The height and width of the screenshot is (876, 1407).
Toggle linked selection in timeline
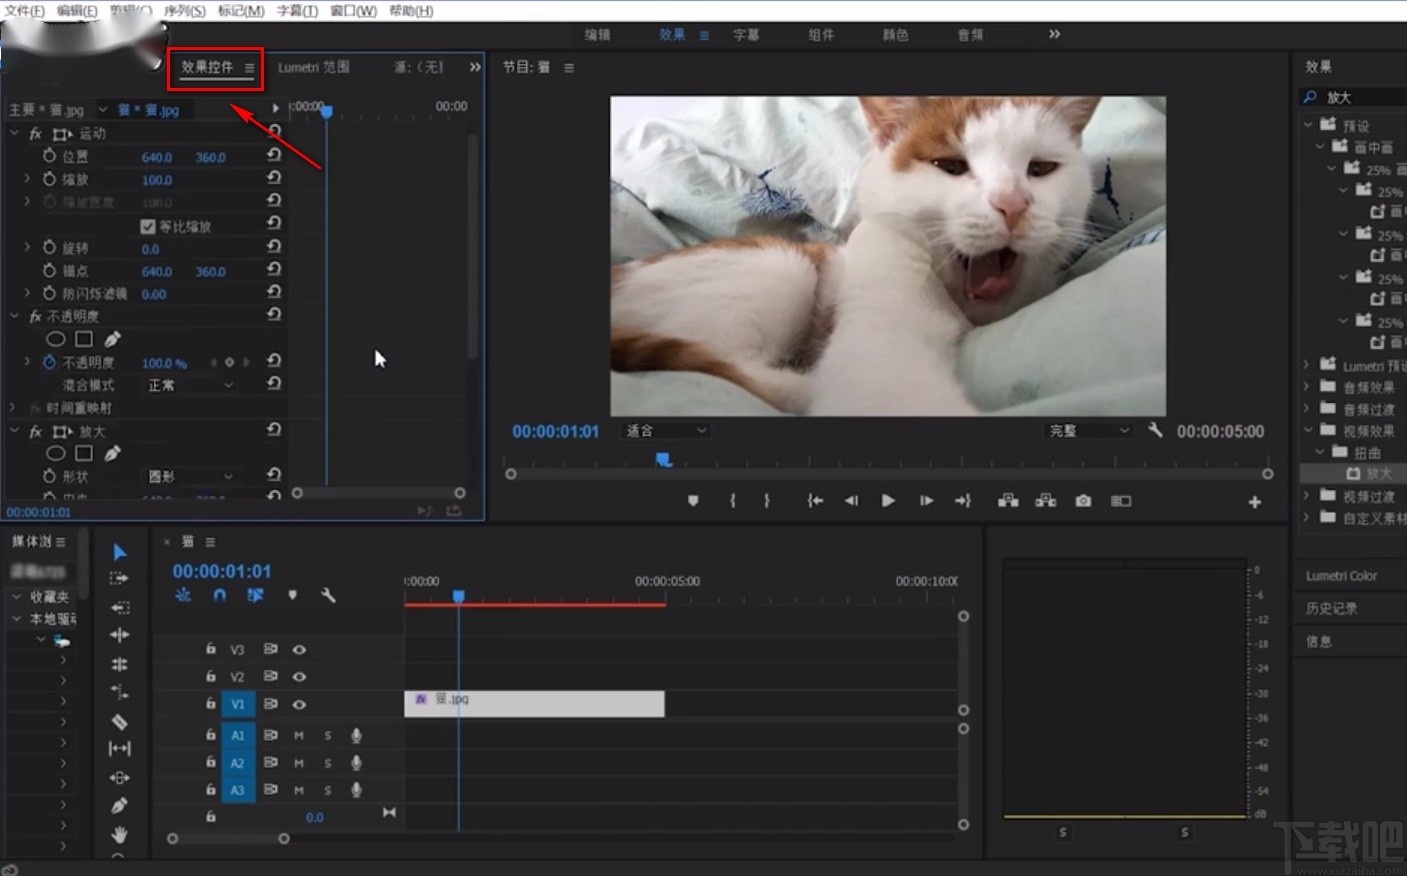tap(255, 595)
